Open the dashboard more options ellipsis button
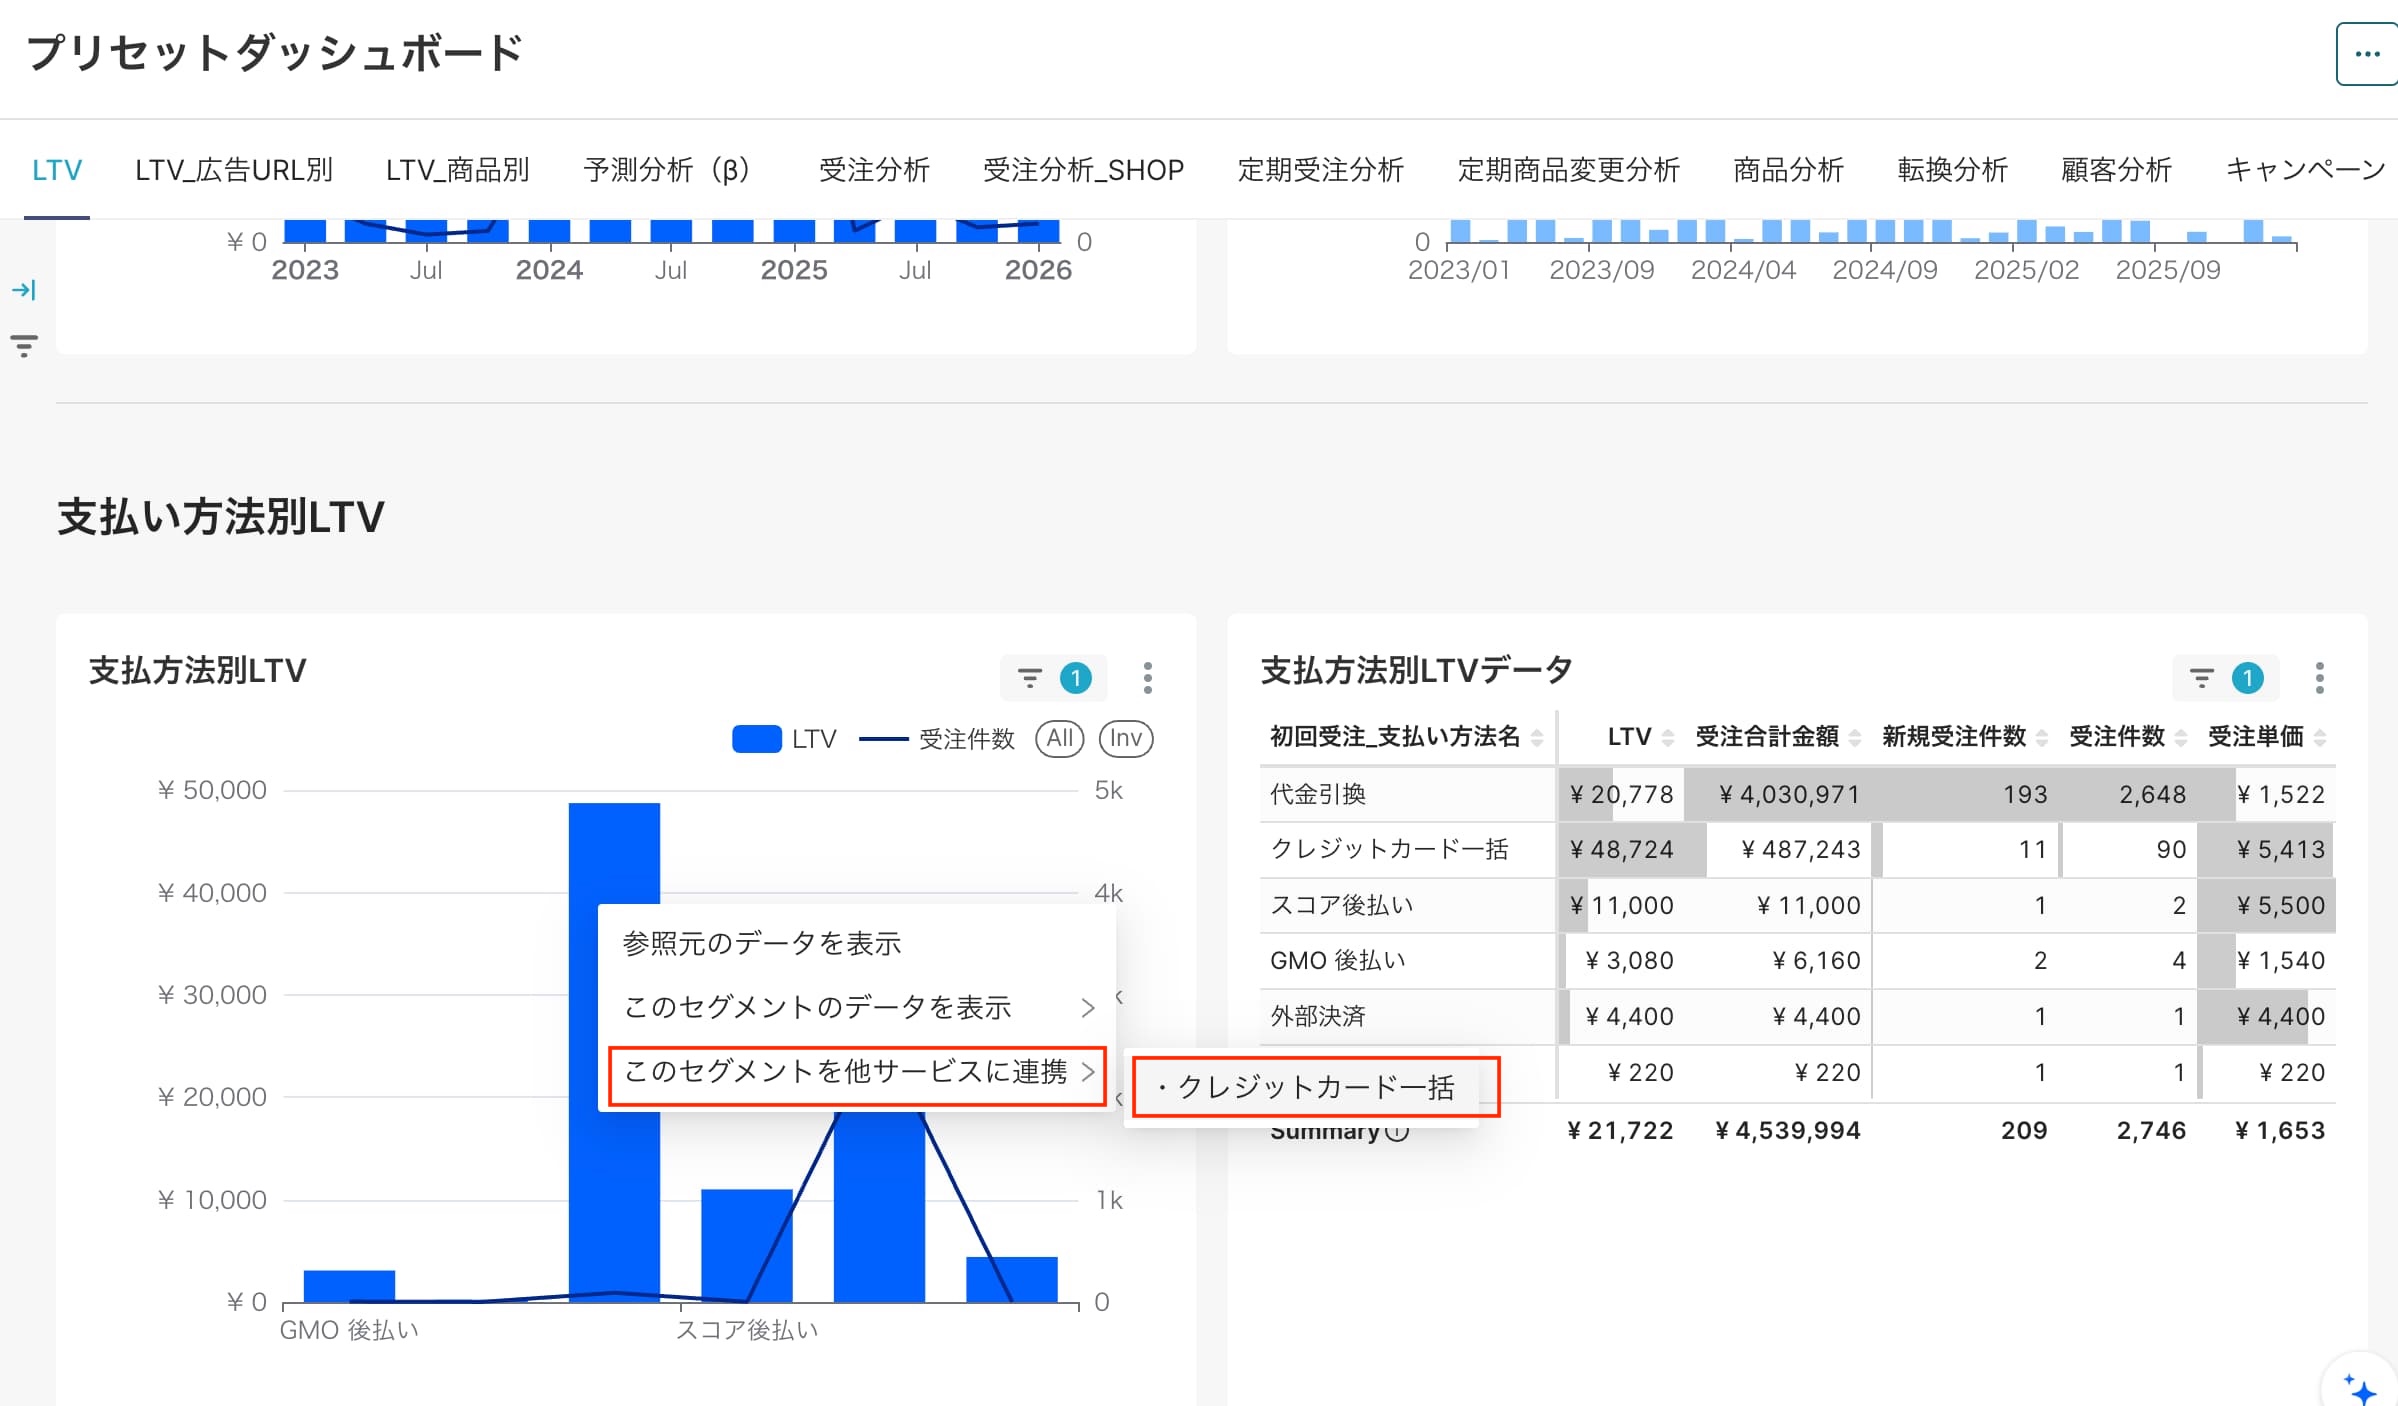 click(2366, 54)
